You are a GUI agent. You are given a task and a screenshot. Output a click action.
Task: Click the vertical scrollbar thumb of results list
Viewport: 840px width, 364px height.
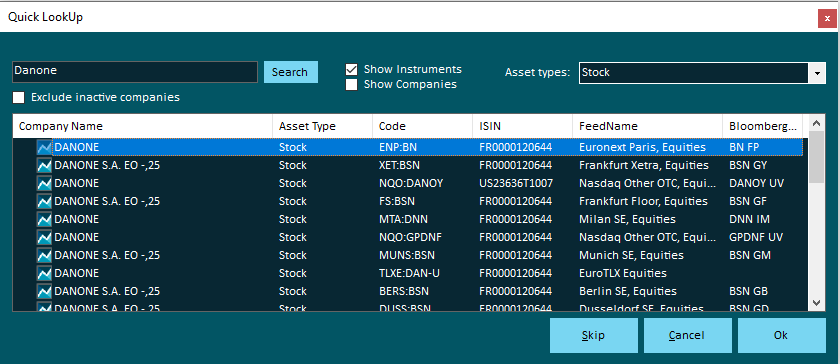point(816,158)
